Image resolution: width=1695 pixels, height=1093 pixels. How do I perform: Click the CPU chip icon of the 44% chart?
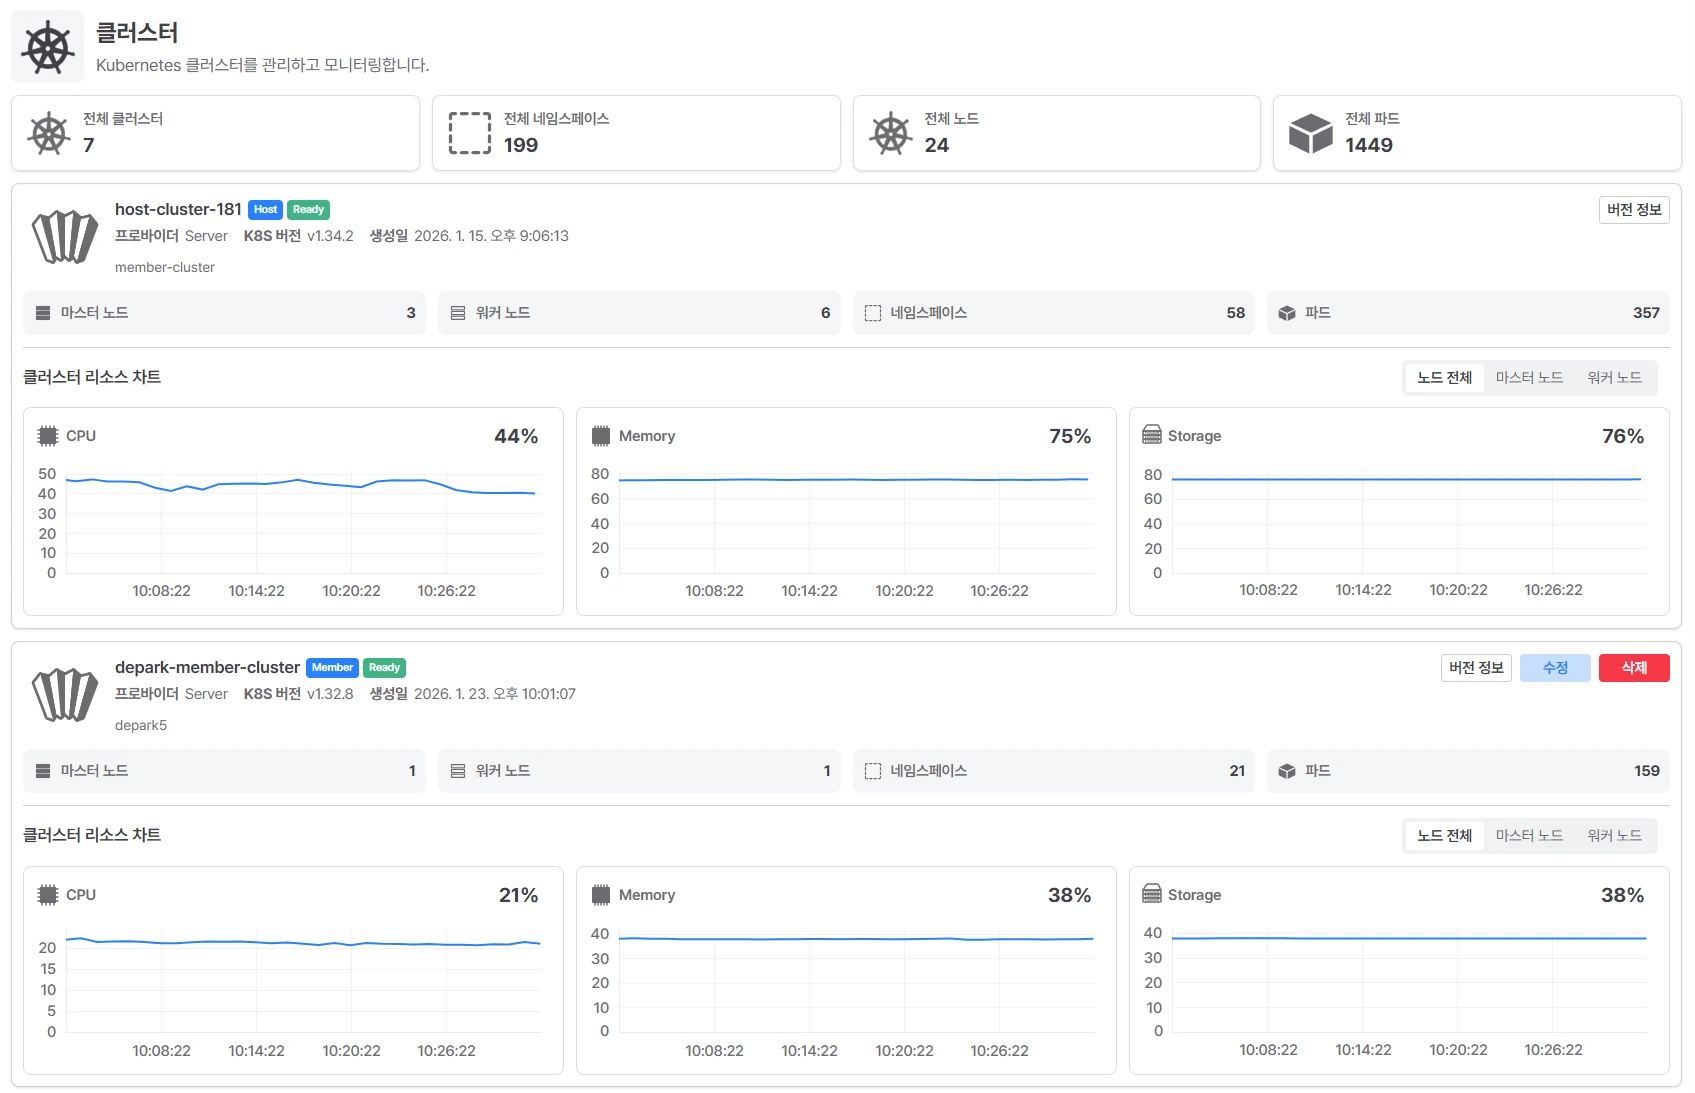[x=47, y=436]
